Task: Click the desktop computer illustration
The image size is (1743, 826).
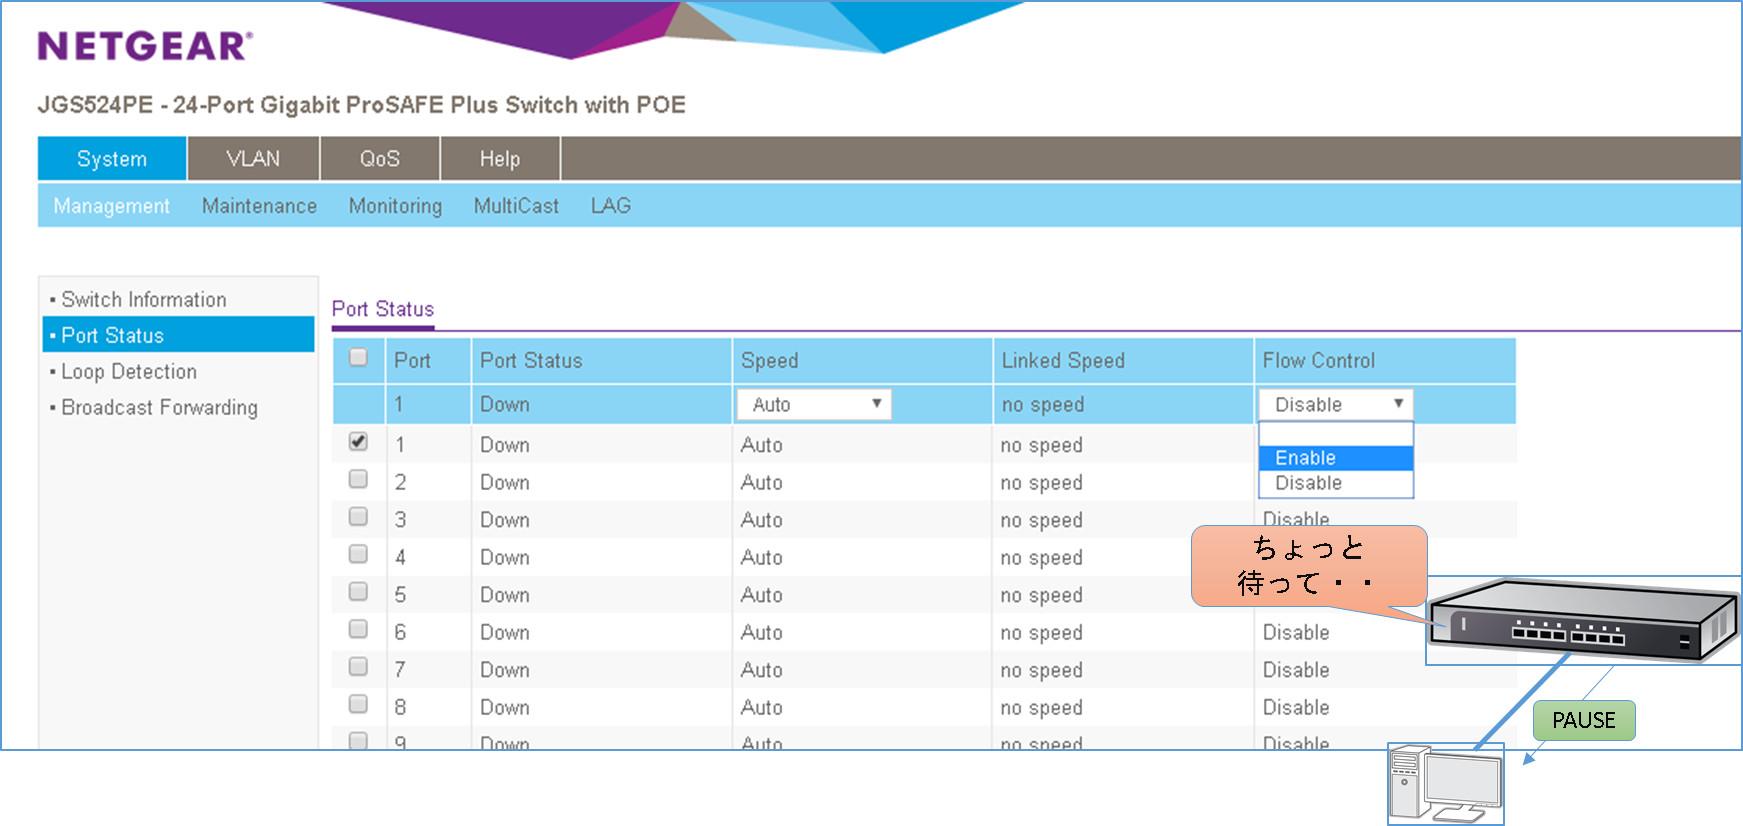Action: point(1445,784)
